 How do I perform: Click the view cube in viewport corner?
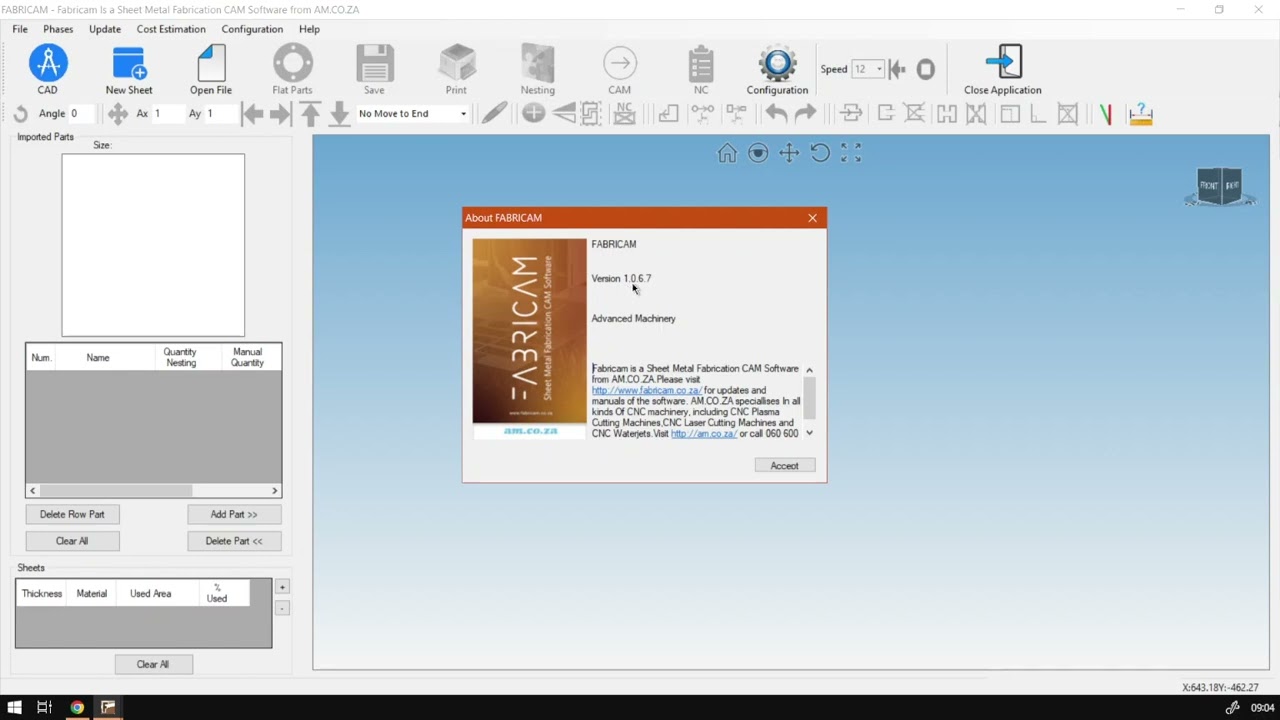click(x=1220, y=187)
